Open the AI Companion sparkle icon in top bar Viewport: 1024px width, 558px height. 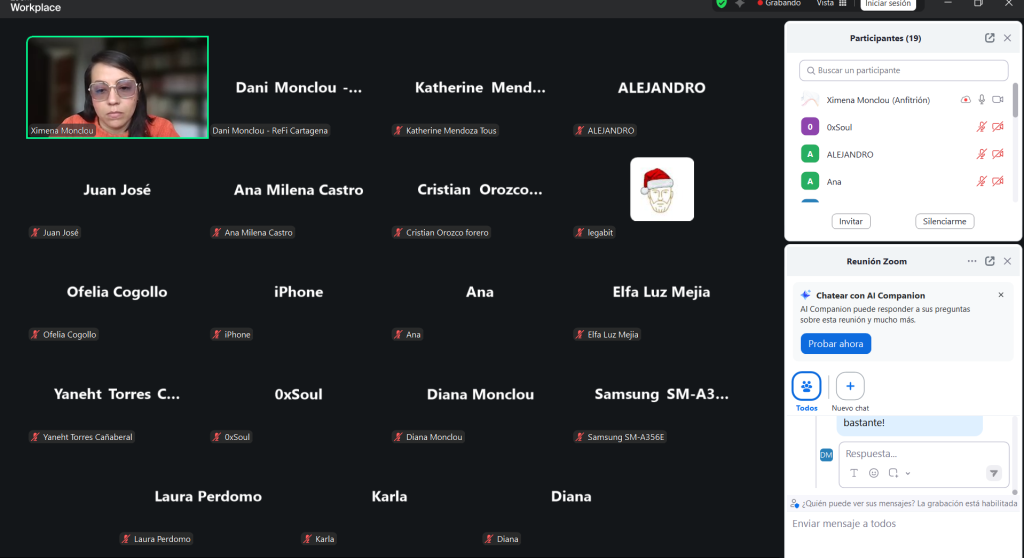740,4
